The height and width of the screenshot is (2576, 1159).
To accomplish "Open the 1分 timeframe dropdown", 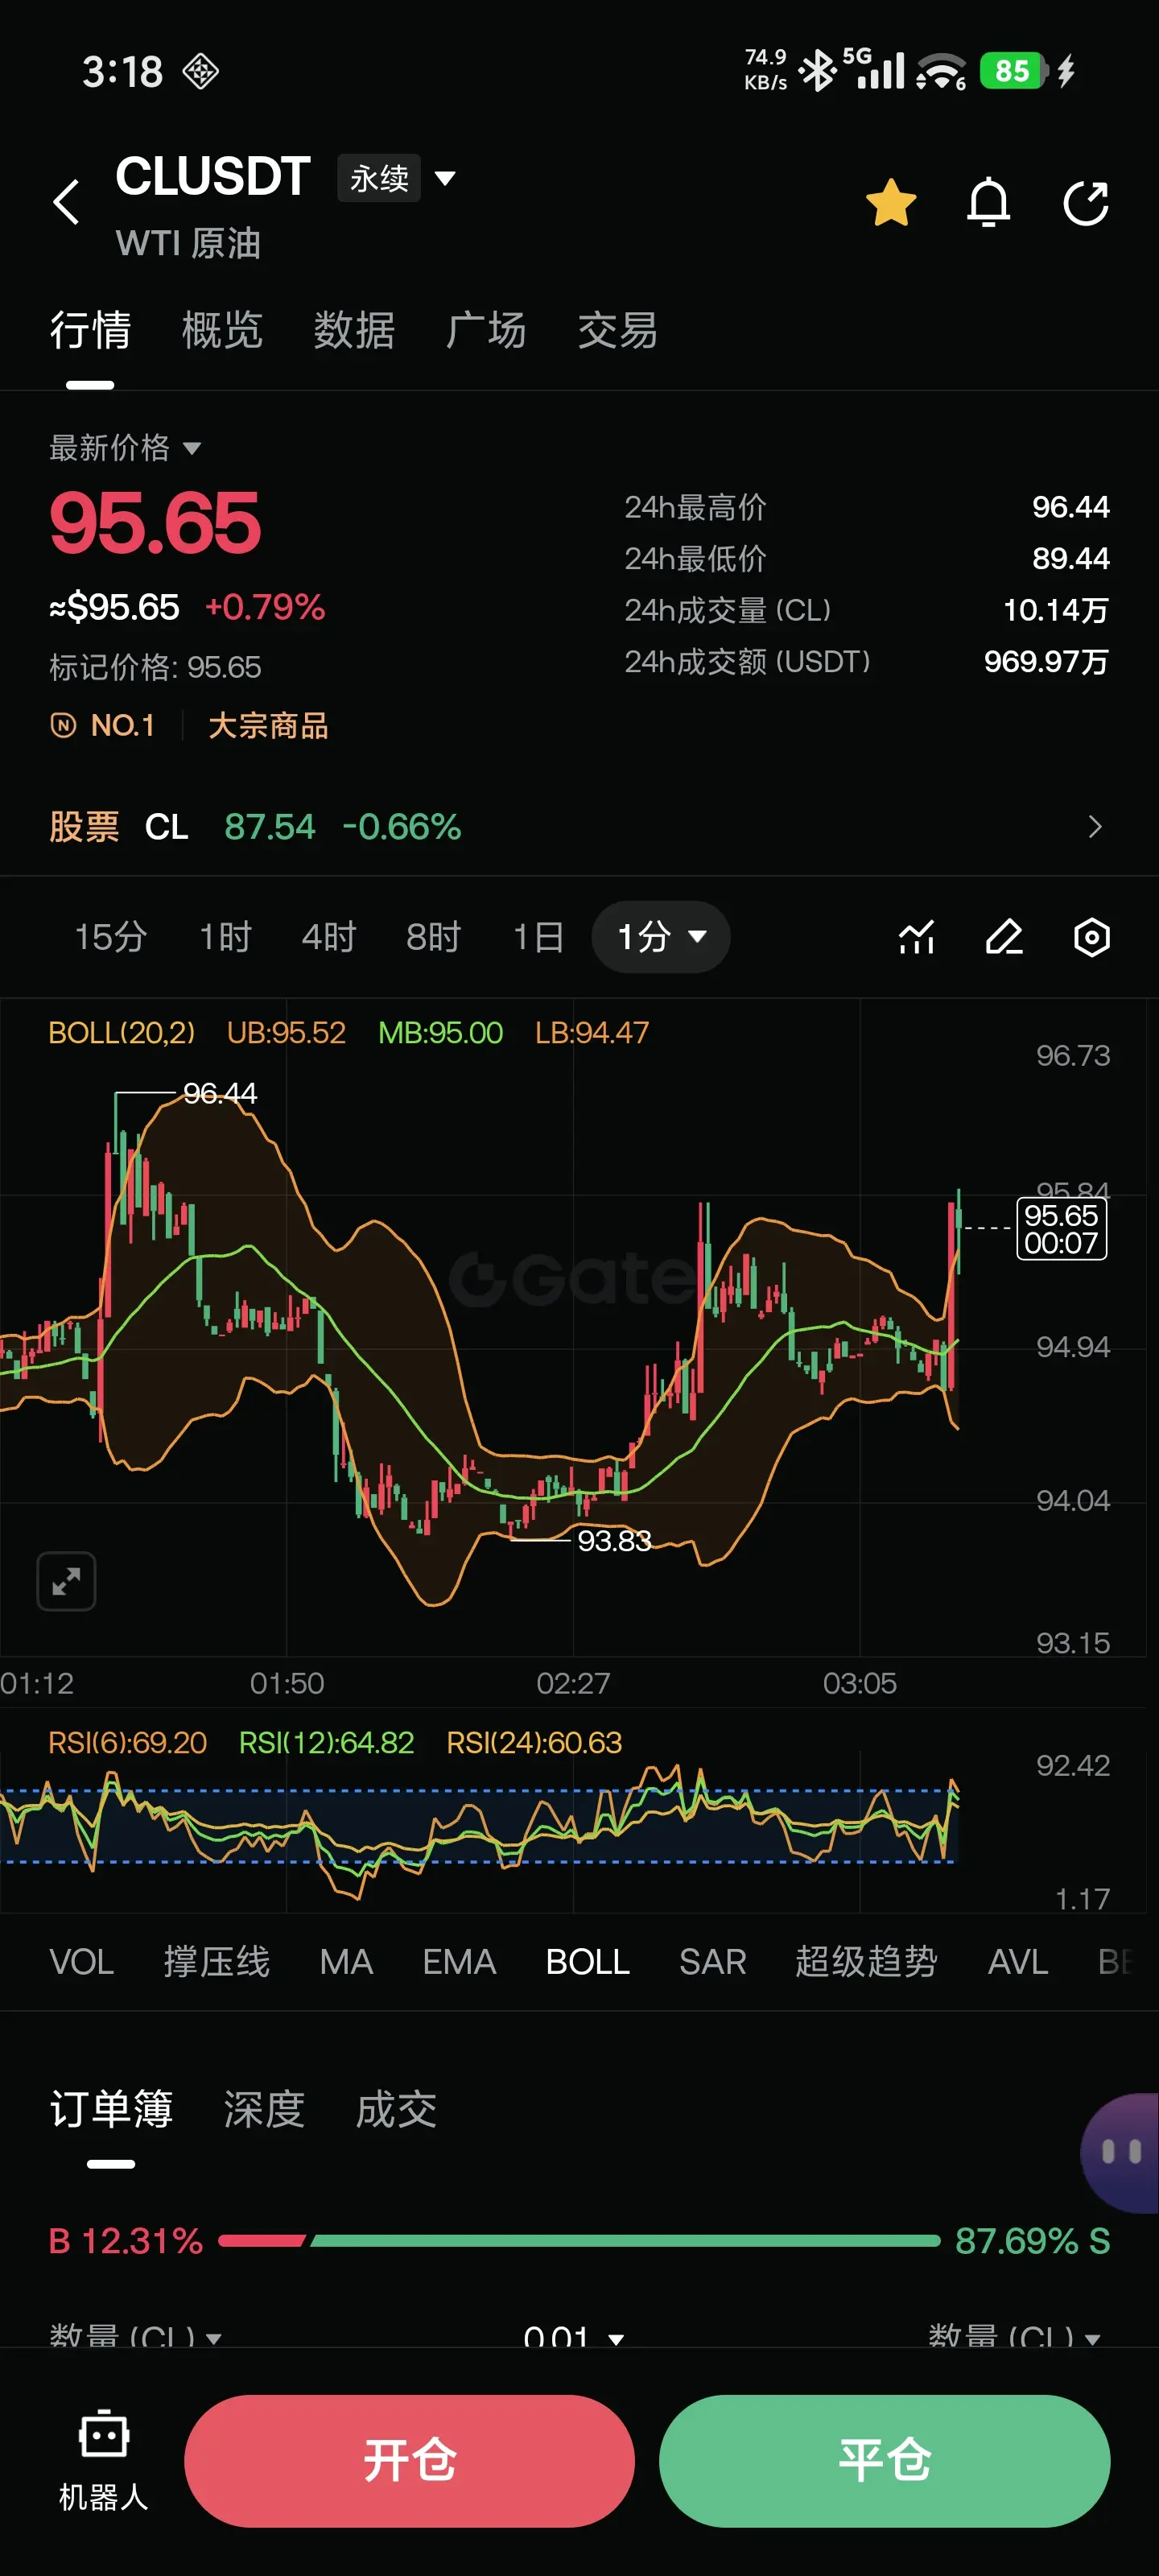I will coord(661,937).
